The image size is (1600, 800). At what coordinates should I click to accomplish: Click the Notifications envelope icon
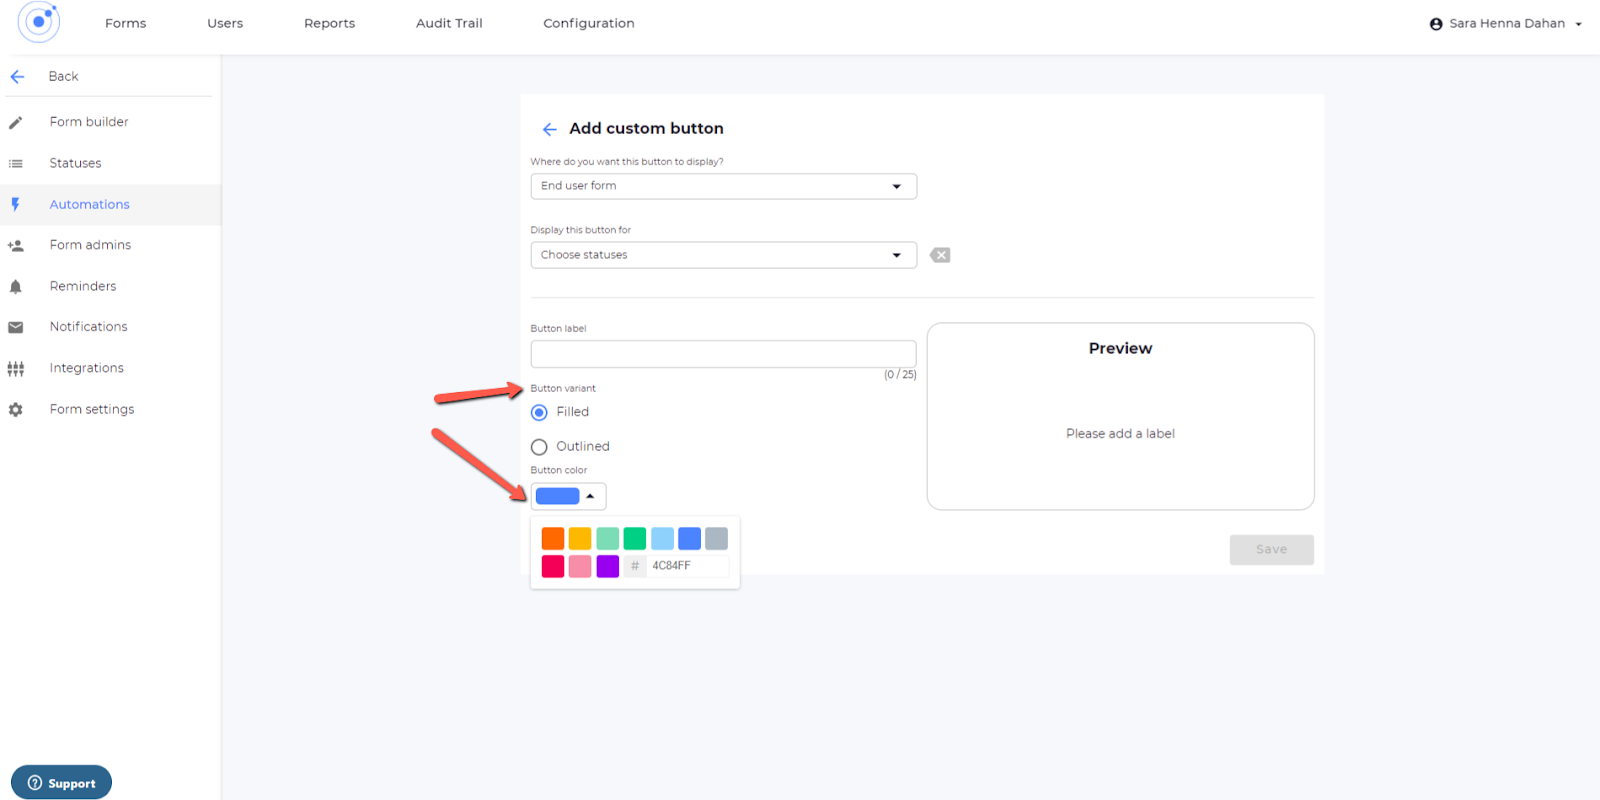16,328
